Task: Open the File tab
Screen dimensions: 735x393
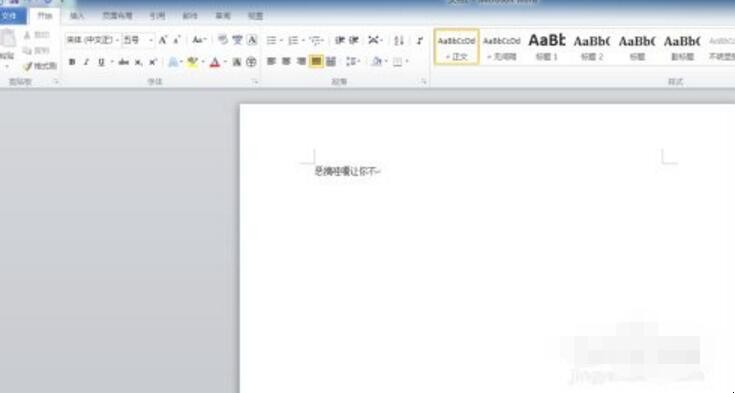Action: (x=11, y=16)
